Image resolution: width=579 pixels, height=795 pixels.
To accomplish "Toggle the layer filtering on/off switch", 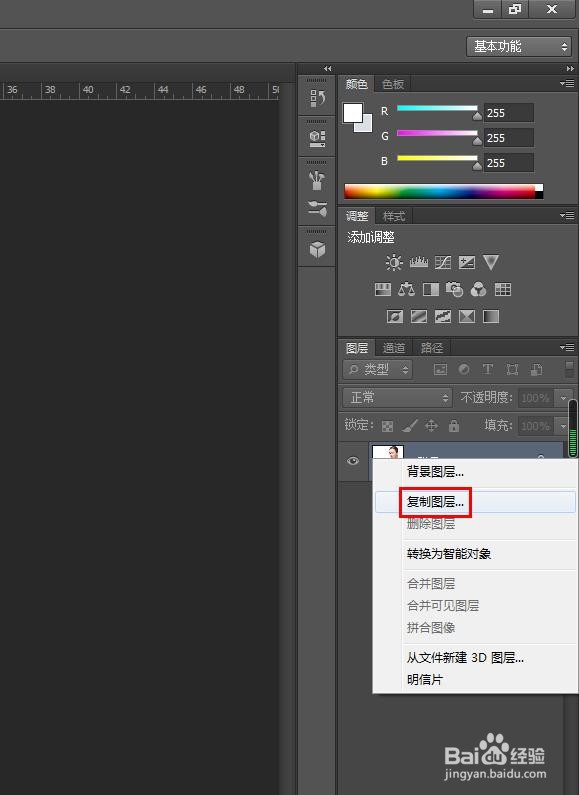I will tap(570, 370).
